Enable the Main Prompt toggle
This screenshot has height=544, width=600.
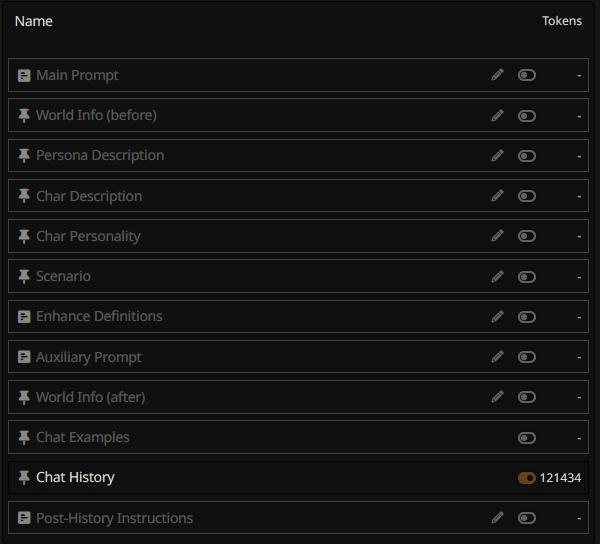click(527, 75)
